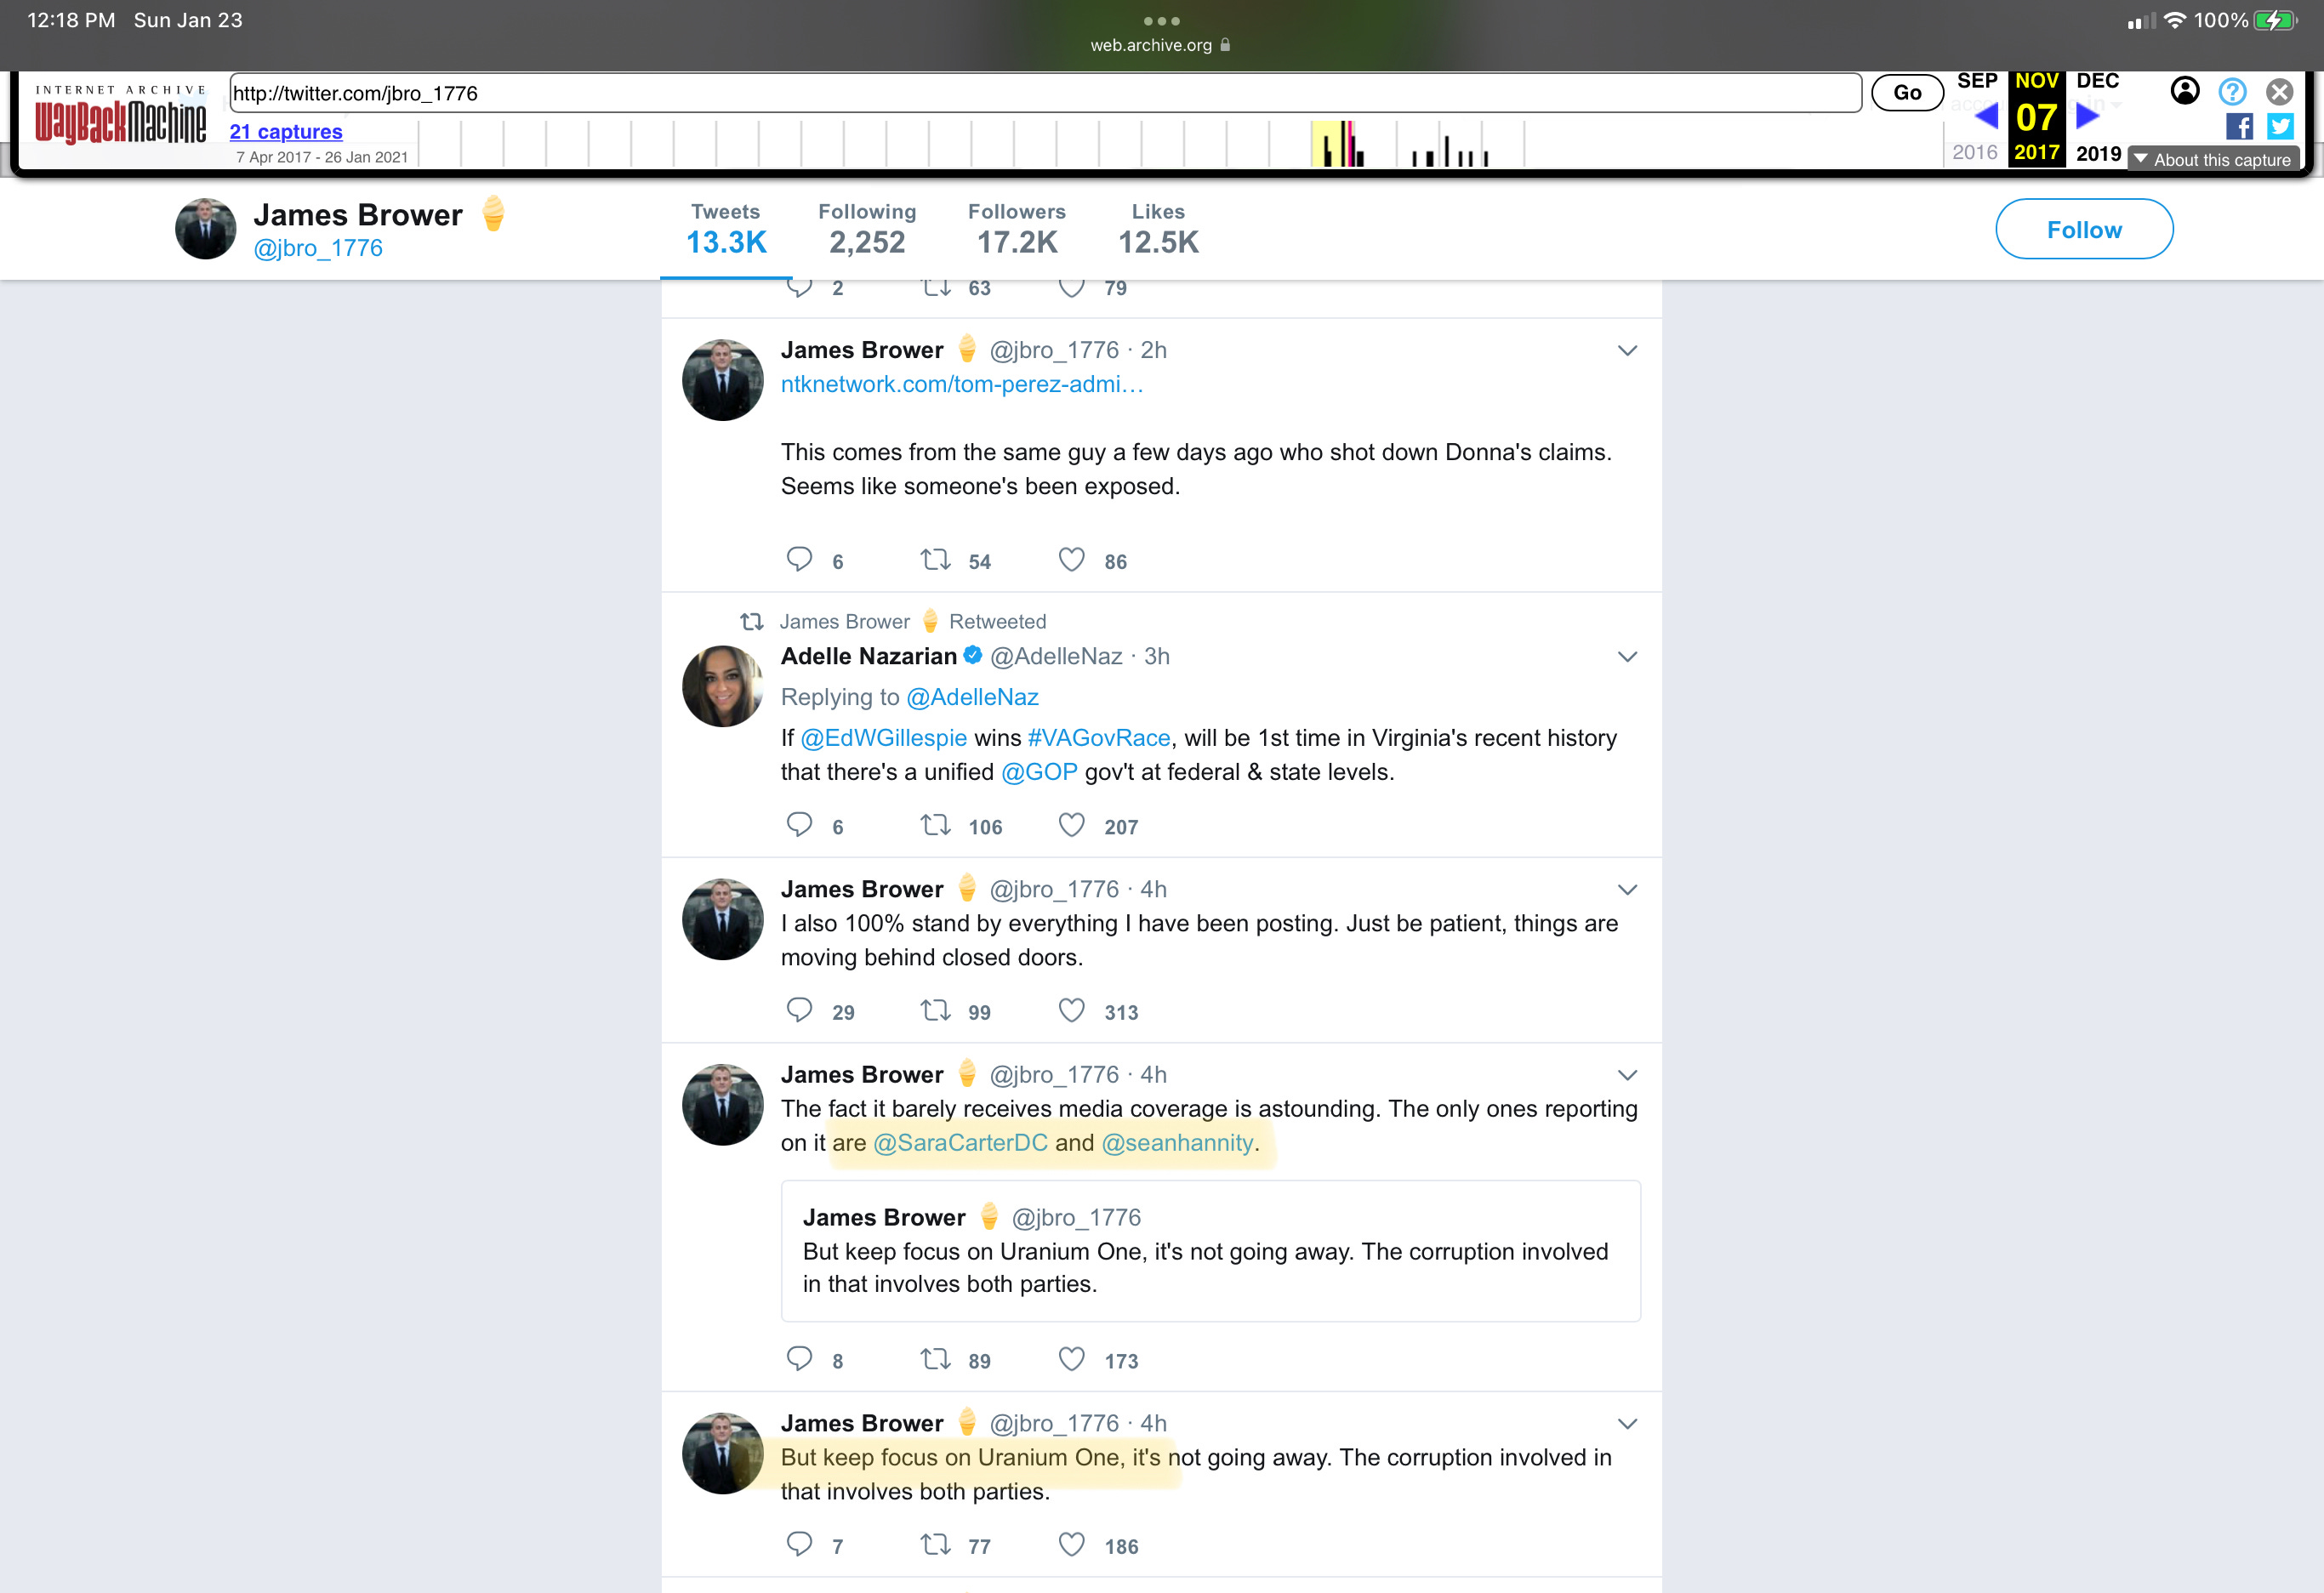Expand options chevron on ntknetwork tweet

(x=1627, y=350)
